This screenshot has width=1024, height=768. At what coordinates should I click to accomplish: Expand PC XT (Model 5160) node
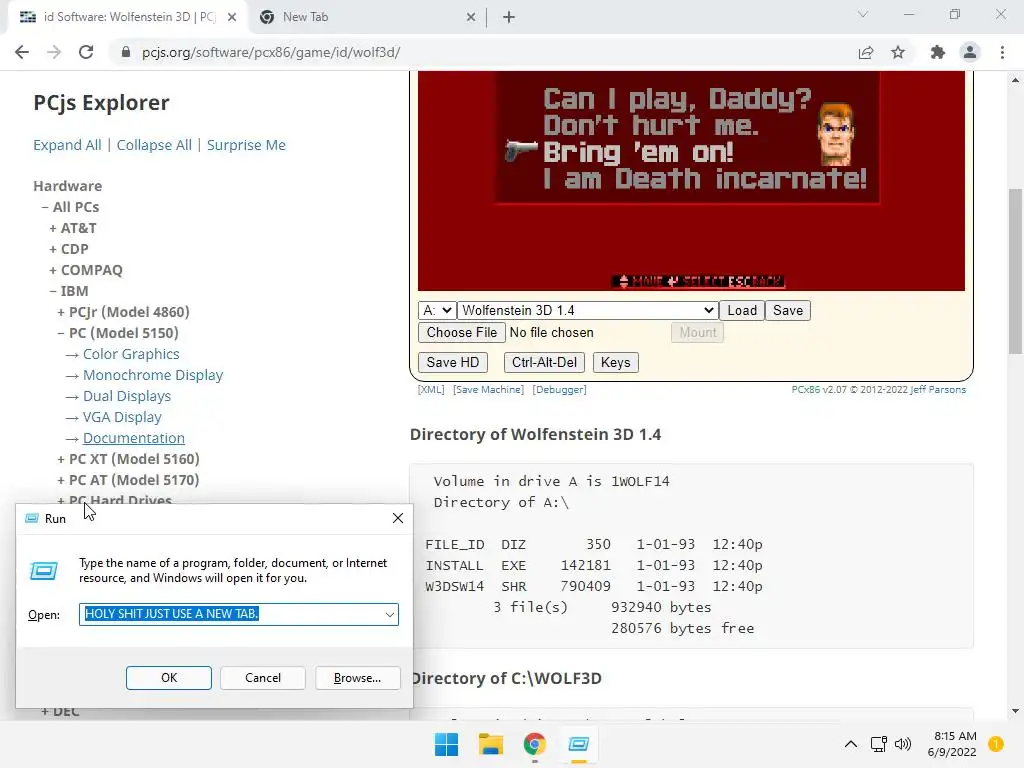128,459
